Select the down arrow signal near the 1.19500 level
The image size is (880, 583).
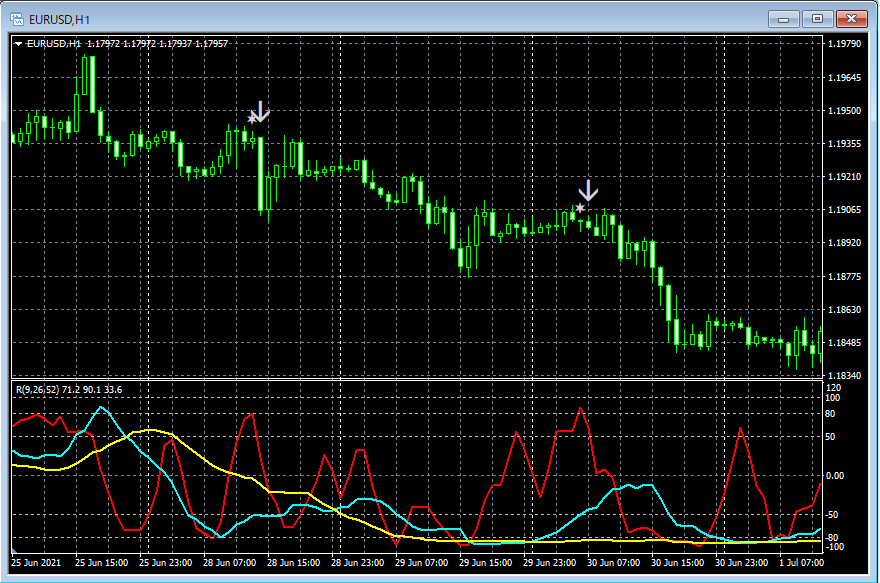pyautogui.click(x=261, y=112)
